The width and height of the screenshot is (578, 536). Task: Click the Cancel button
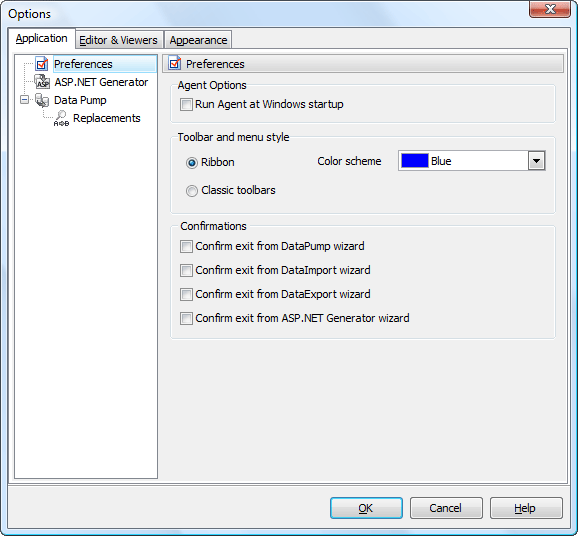point(446,508)
